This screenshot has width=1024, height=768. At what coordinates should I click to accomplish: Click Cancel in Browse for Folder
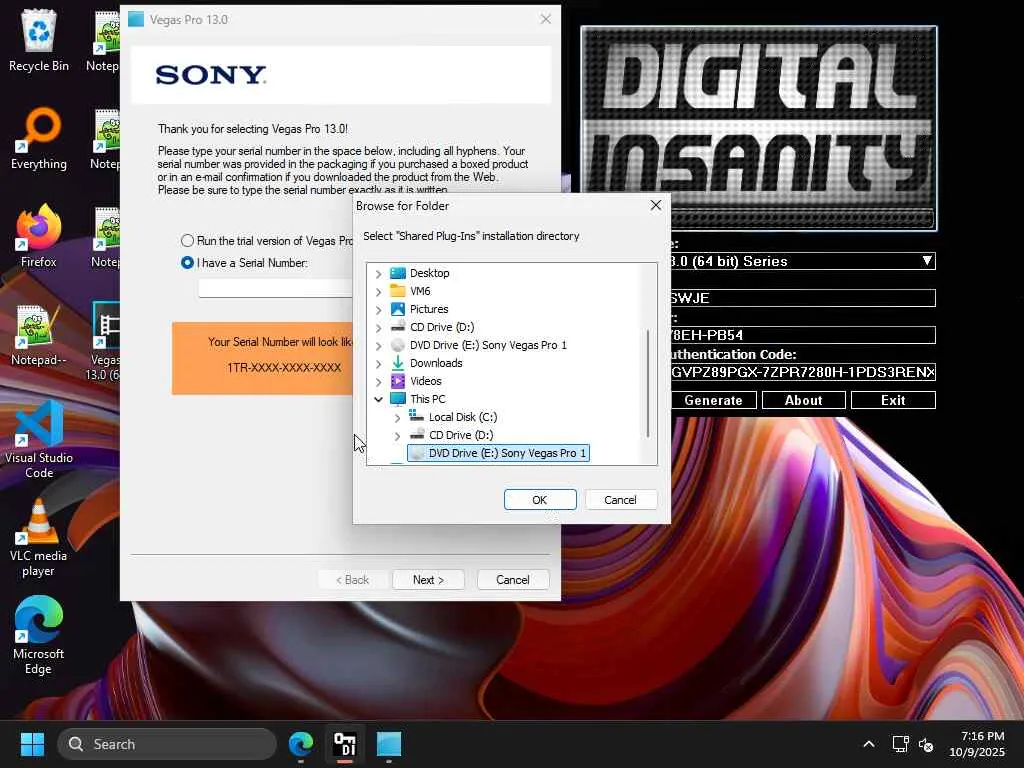(x=620, y=500)
